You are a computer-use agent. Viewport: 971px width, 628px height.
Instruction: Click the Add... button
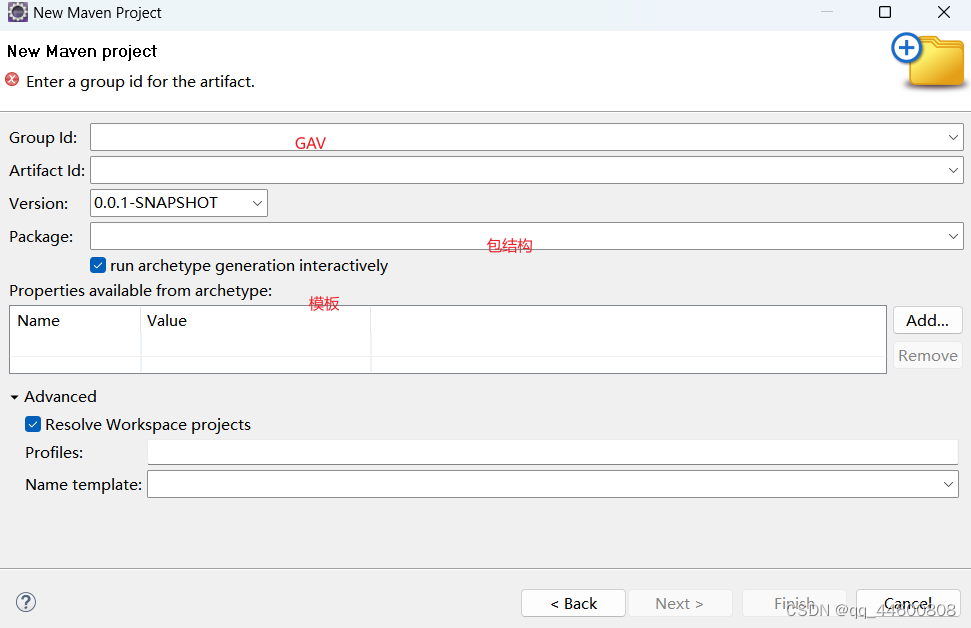click(927, 321)
